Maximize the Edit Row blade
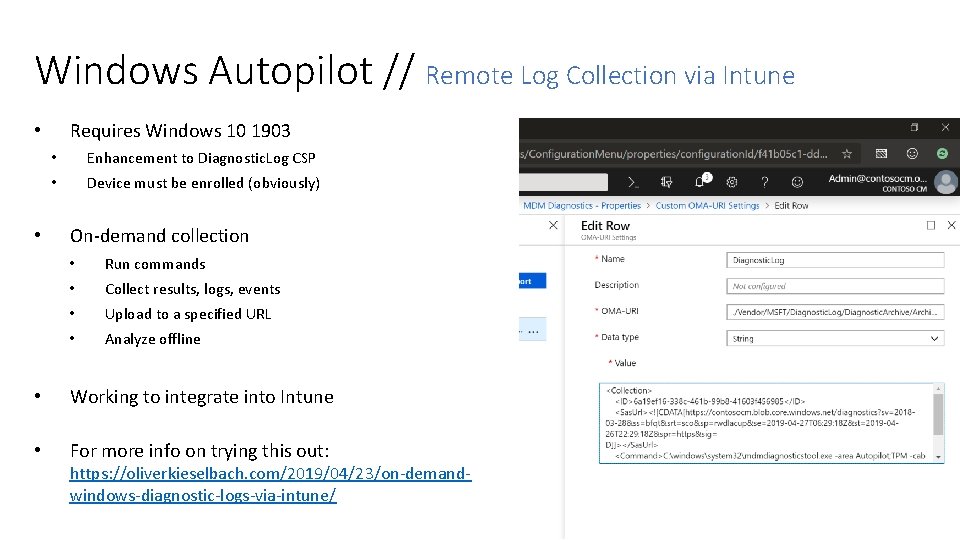 pos(931,225)
